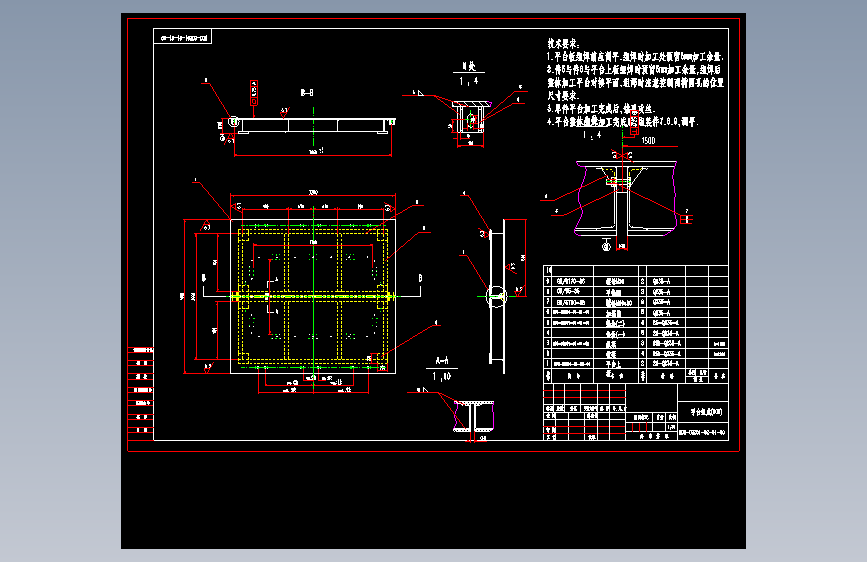Click the 技术要求 heading text
867x562 pixels.
point(563,44)
